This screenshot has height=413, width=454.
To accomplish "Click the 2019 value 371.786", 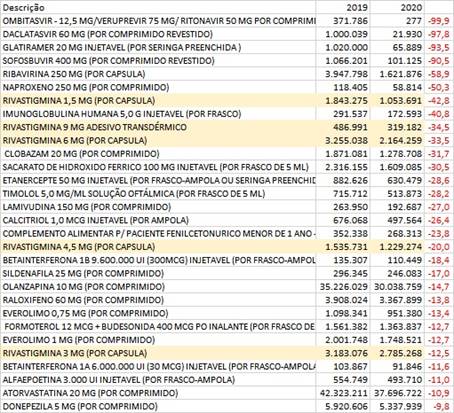I will pyautogui.click(x=343, y=21).
